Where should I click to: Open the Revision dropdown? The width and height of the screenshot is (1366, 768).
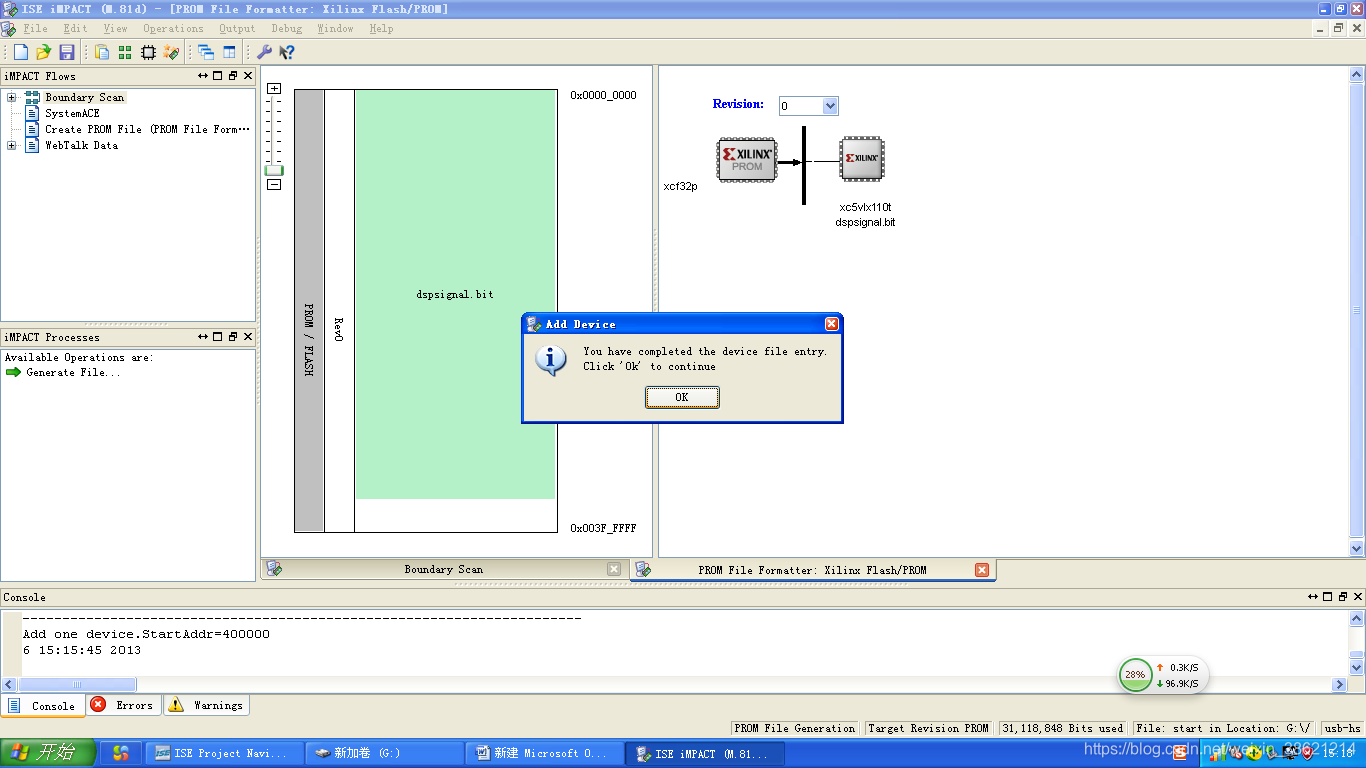(x=830, y=106)
